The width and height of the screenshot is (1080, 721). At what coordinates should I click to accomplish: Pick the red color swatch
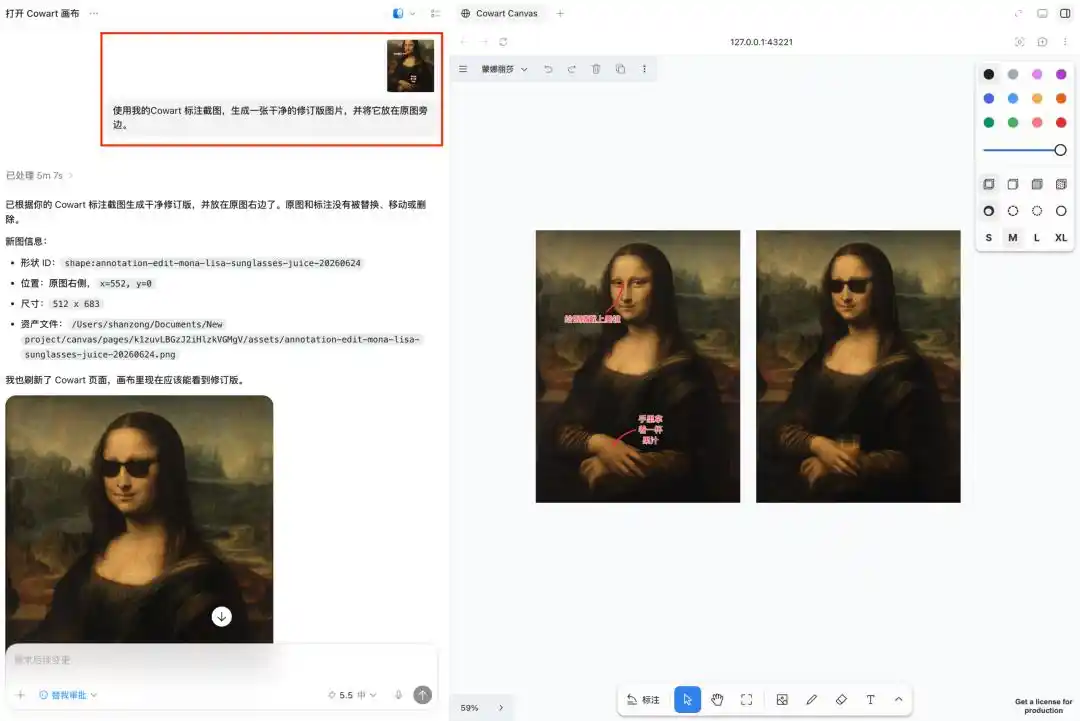point(1061,123)
